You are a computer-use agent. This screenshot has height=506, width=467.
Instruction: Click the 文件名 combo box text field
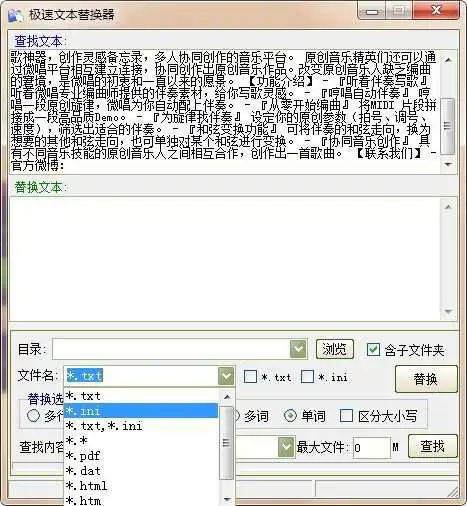(141, 376)
